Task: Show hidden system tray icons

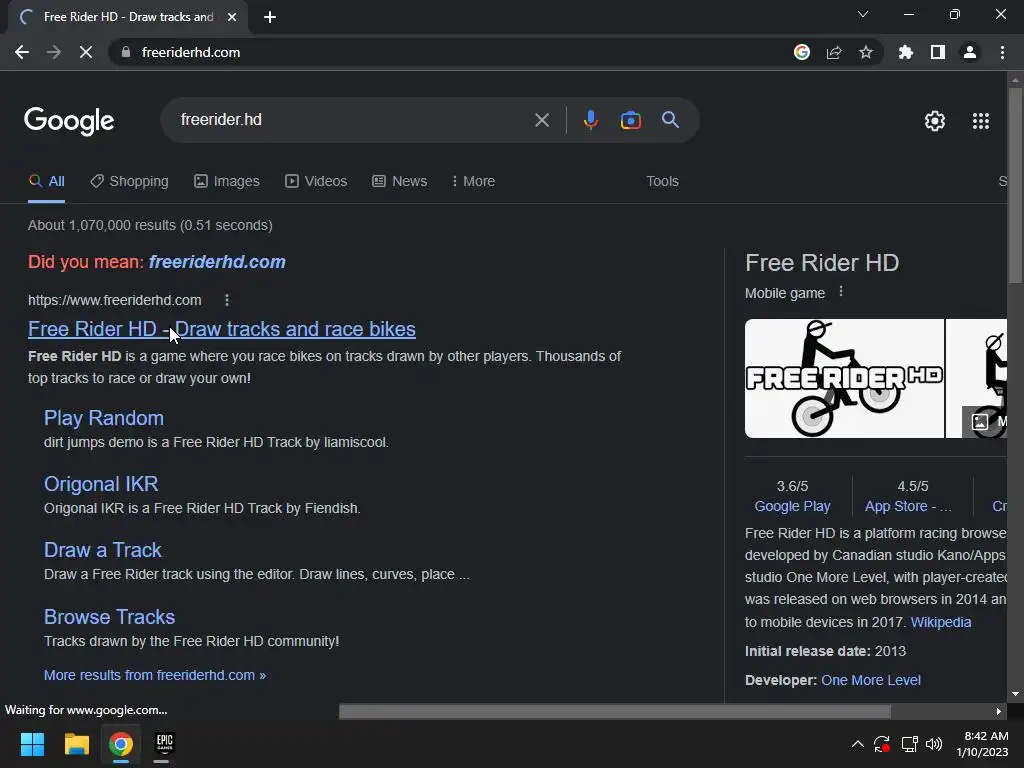Action: point(857,744)
